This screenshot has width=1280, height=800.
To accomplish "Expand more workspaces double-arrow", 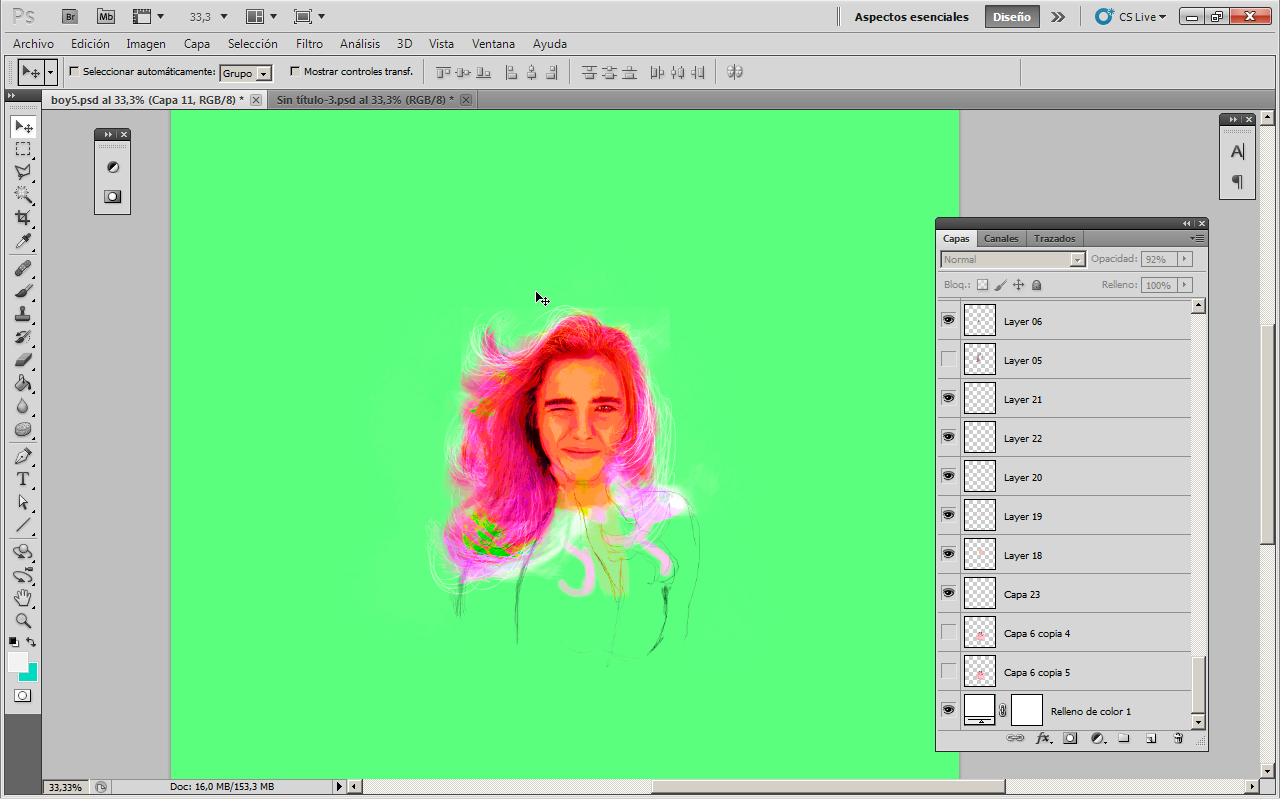I will click(x=1058, y=17).
